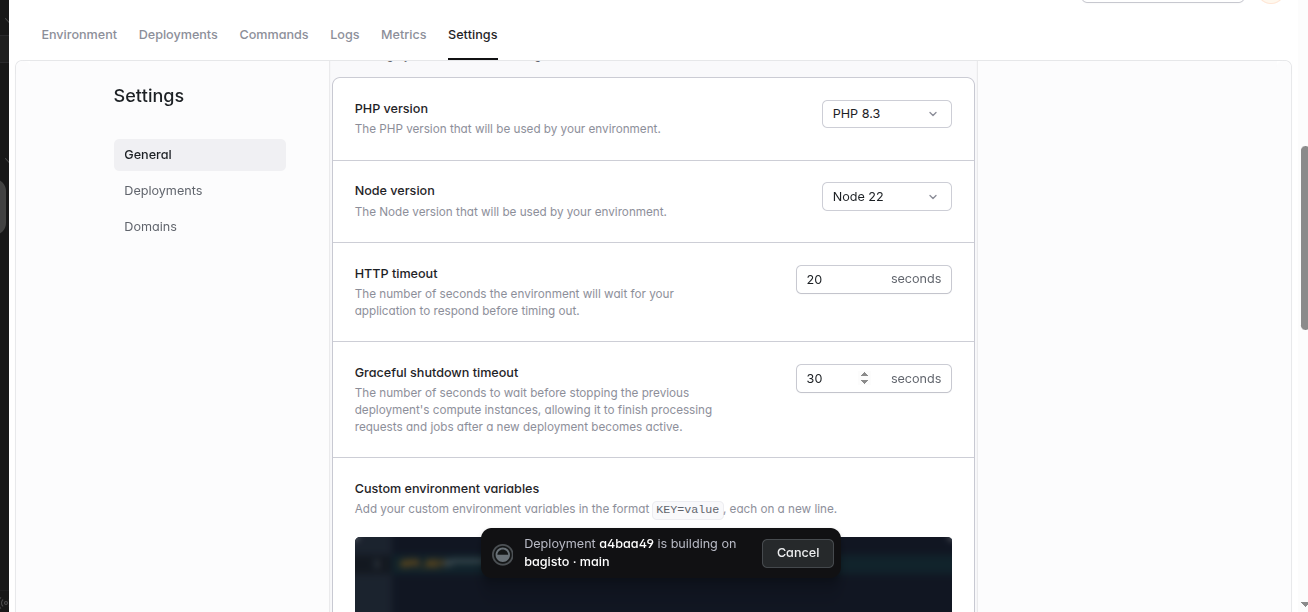Screen dimensions: 1308x612
Task: View the Logs tab
Action: 345,35
